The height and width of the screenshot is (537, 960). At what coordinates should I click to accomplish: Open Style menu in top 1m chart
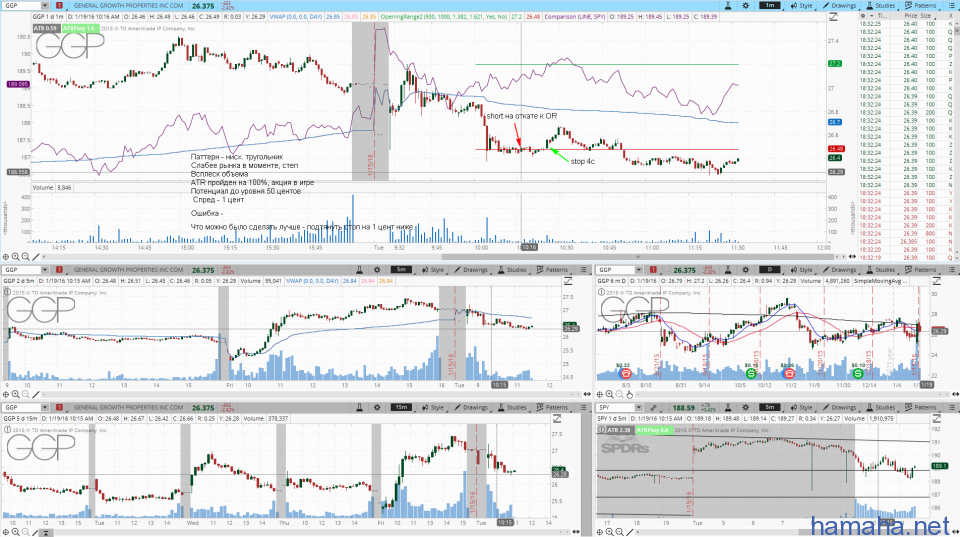pyautogui.click(x=801, y=6)
